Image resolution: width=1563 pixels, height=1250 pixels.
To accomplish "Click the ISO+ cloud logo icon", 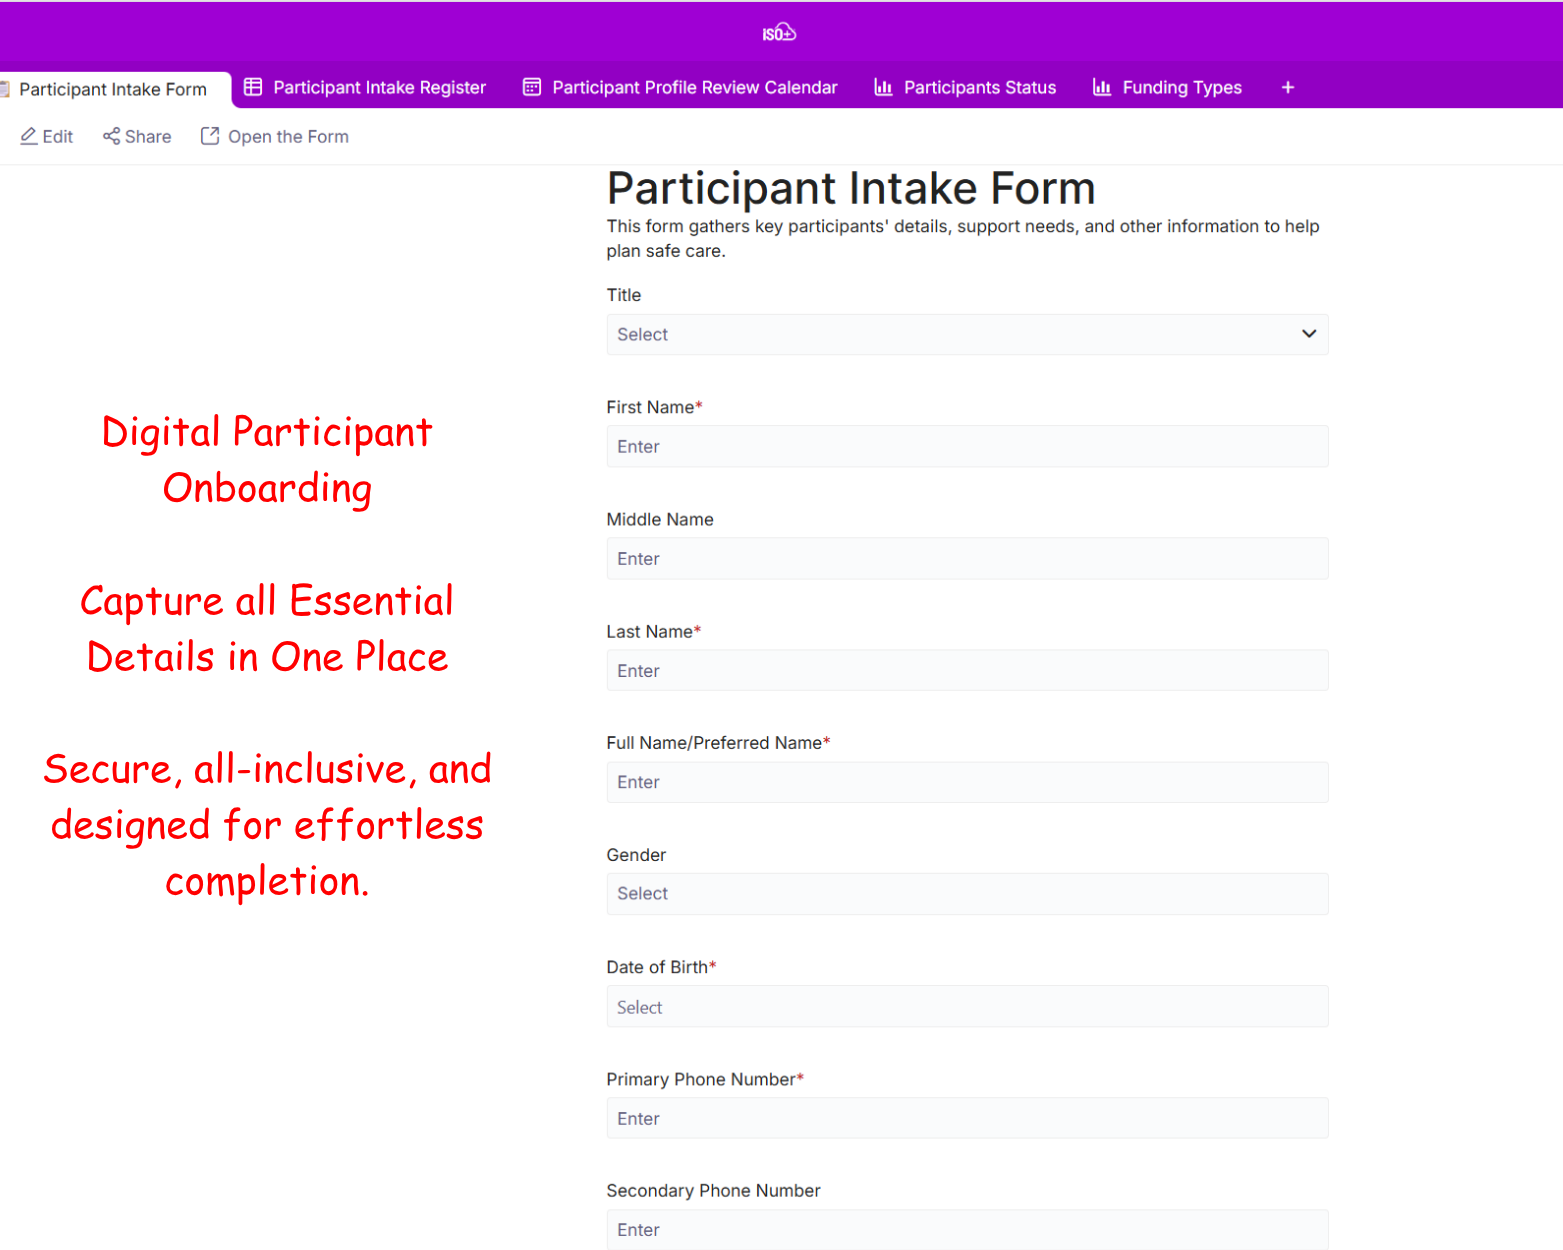I will pyautogui.click(x=779, y=33).
